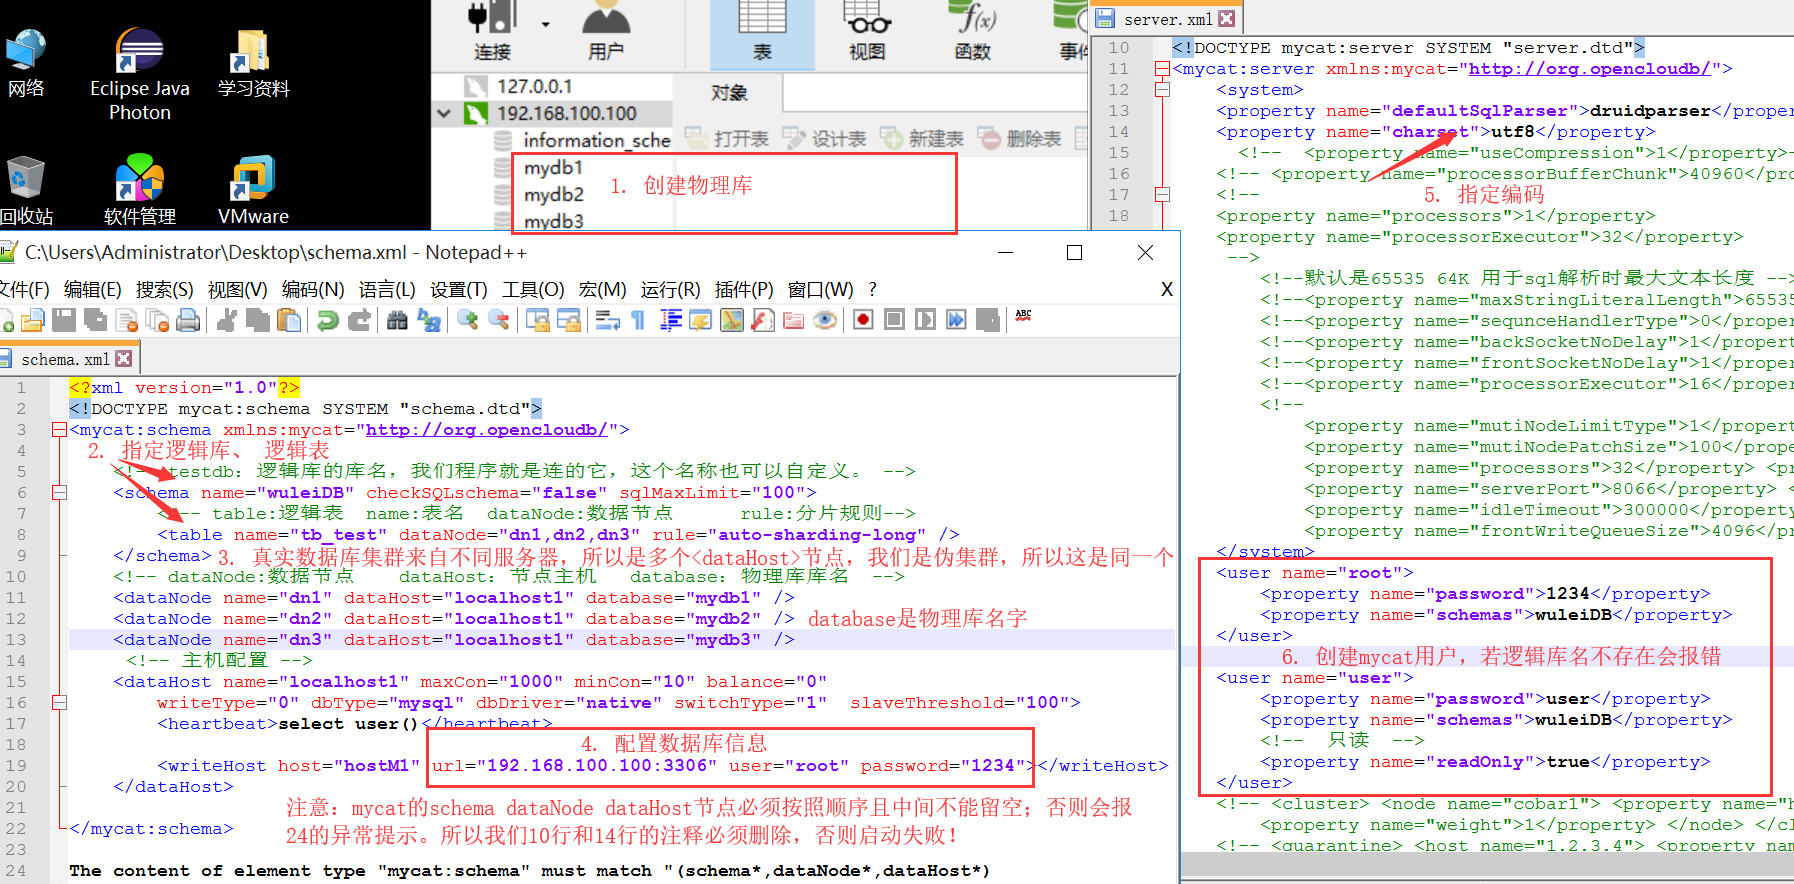Toggle Show All Characters pilcrow icon

tap(638, 320)
